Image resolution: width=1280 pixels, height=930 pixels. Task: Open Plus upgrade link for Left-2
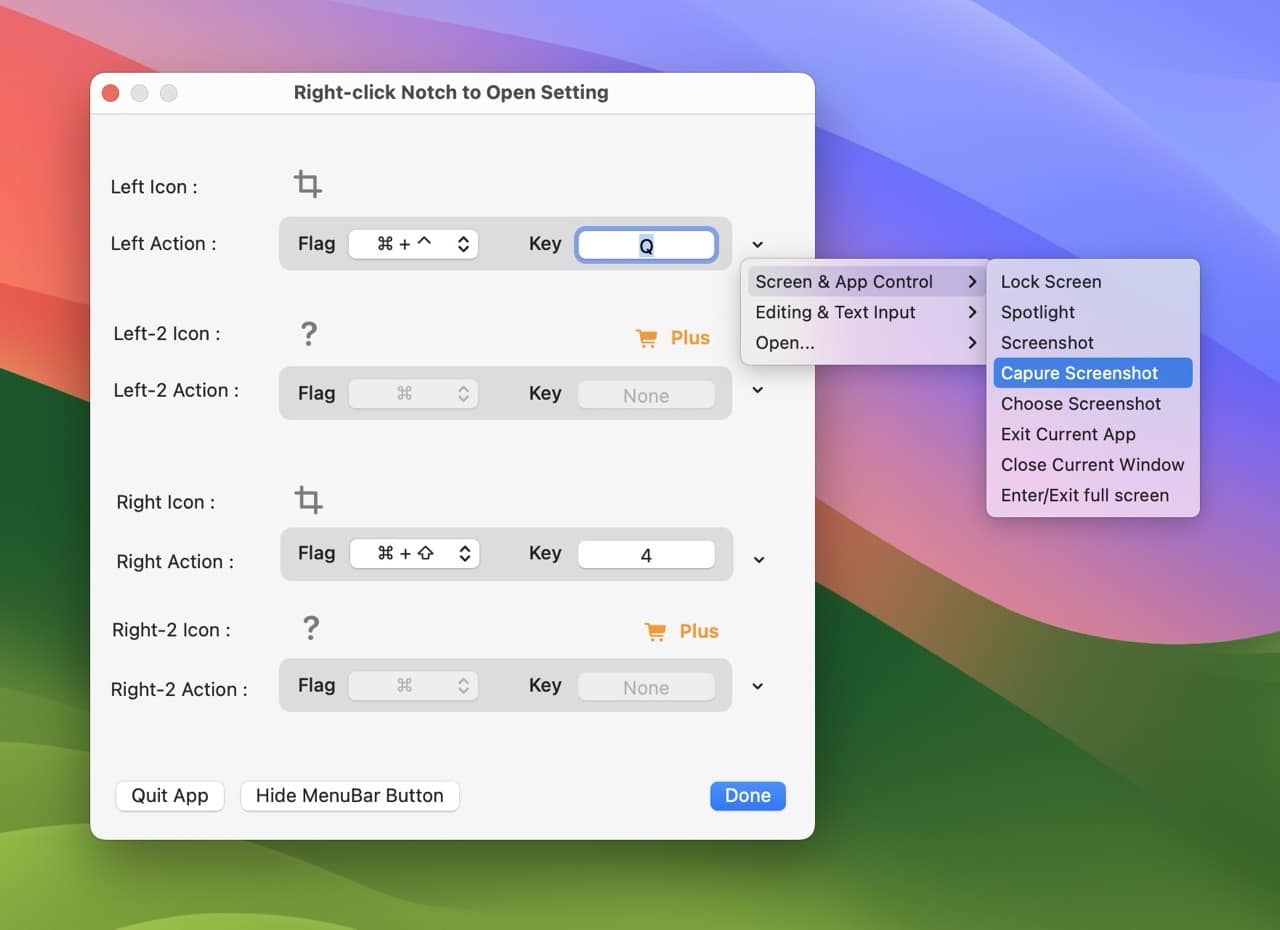690,338
